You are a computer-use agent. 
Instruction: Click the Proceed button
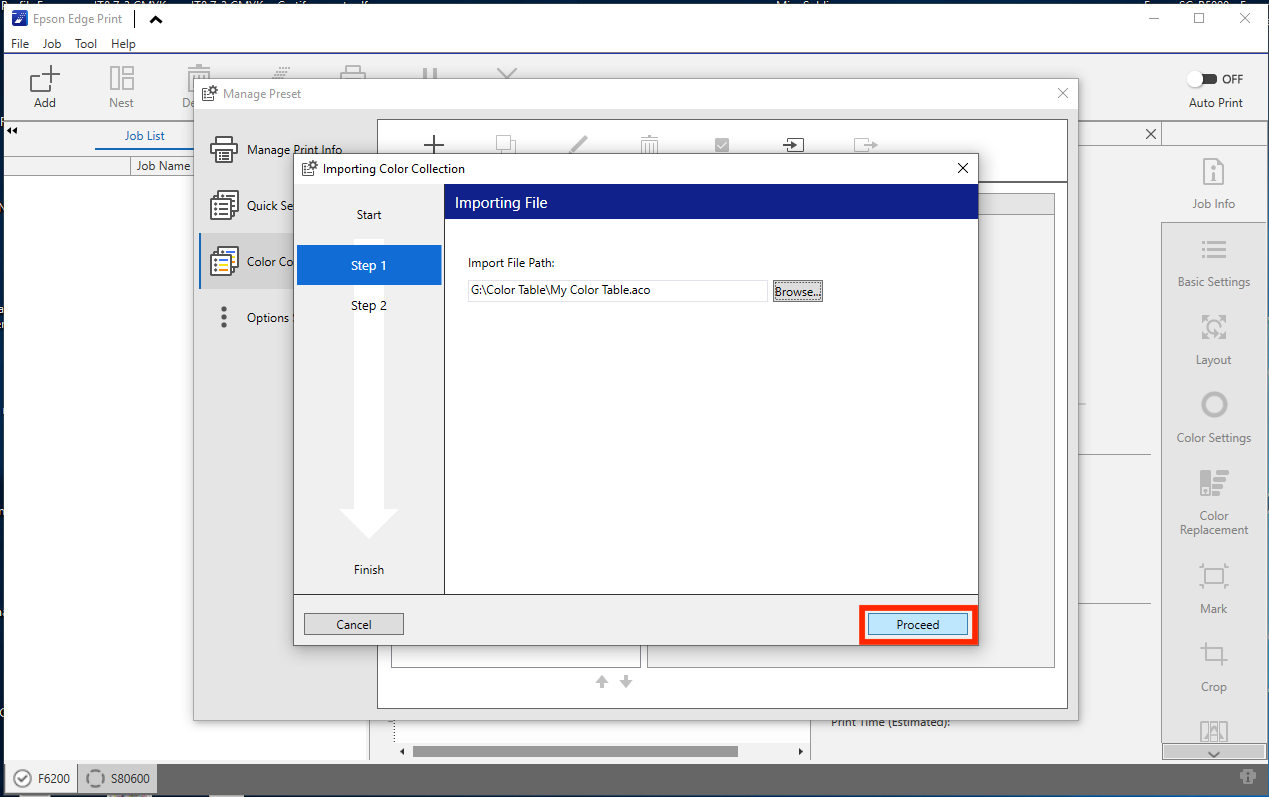[918, 625]
